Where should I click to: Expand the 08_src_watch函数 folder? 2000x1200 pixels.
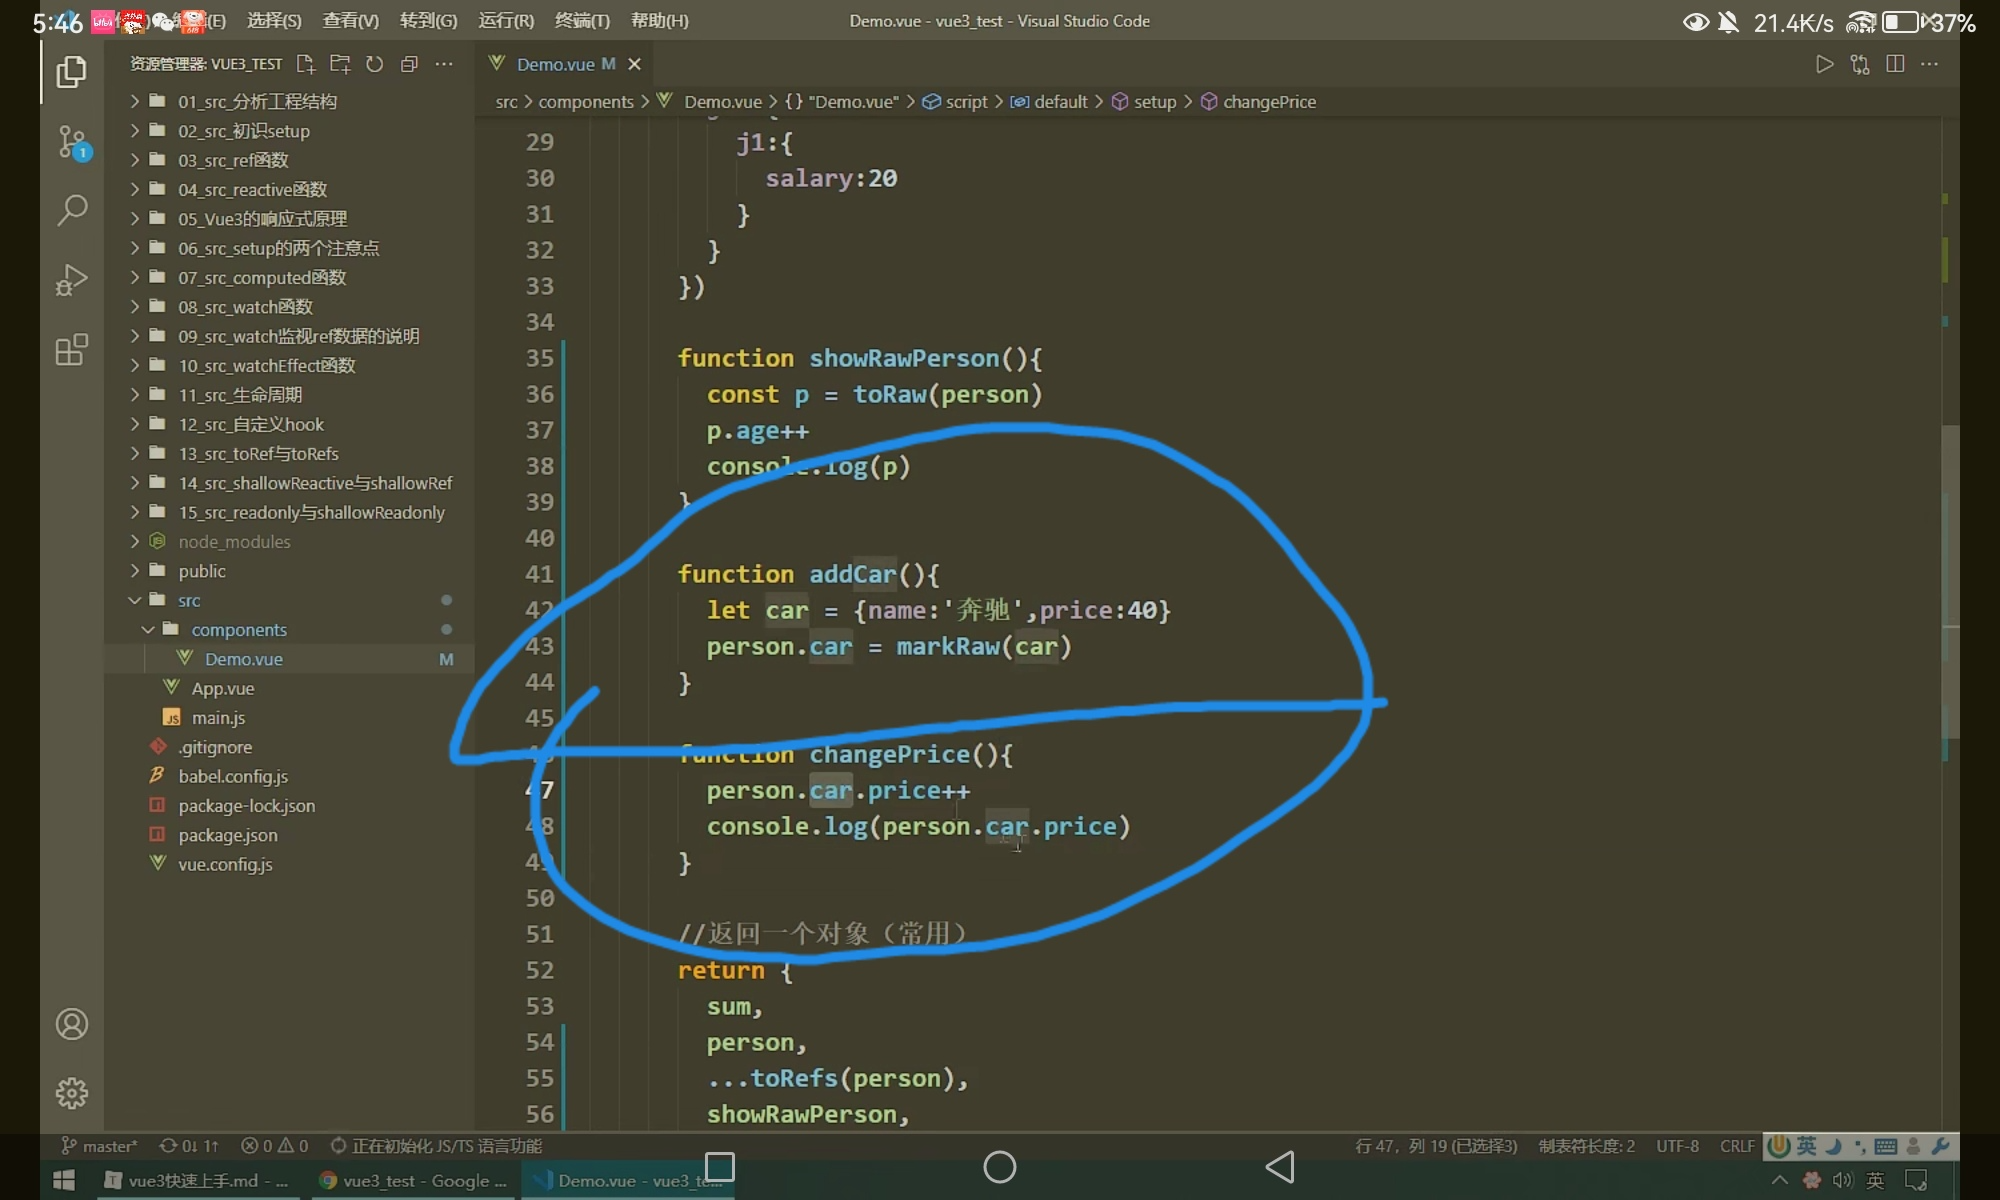(x=245, y=307)
